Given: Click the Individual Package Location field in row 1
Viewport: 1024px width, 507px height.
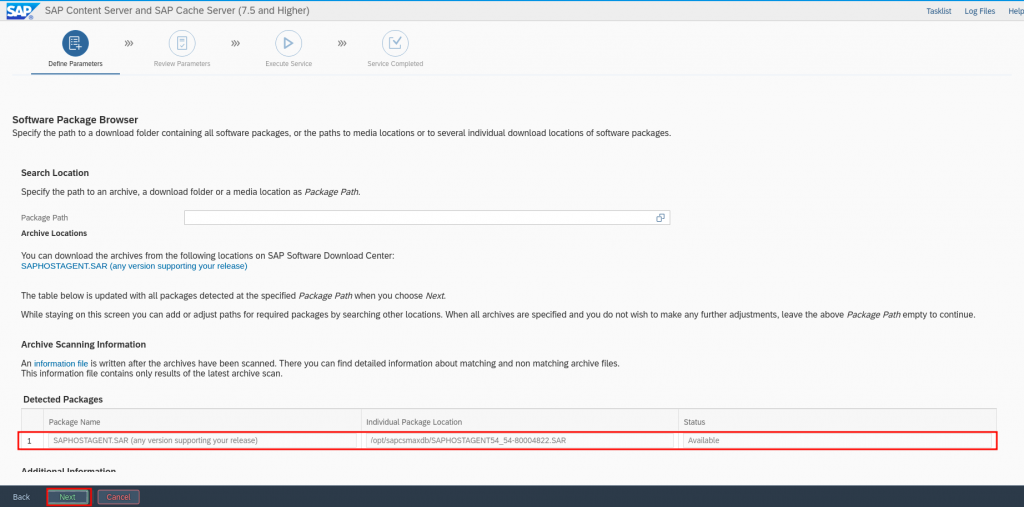Looking at the screenshot, I should (520, 441).
